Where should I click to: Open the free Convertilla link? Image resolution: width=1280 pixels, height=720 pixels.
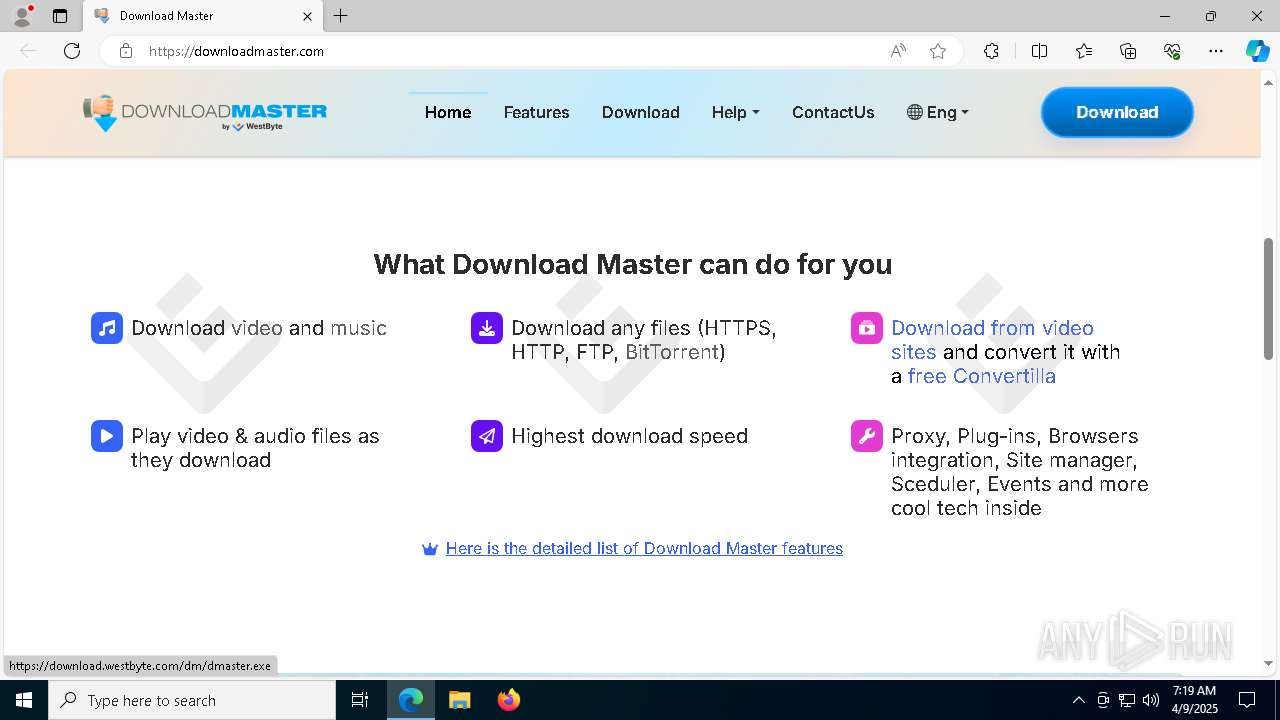click(981, 376)
